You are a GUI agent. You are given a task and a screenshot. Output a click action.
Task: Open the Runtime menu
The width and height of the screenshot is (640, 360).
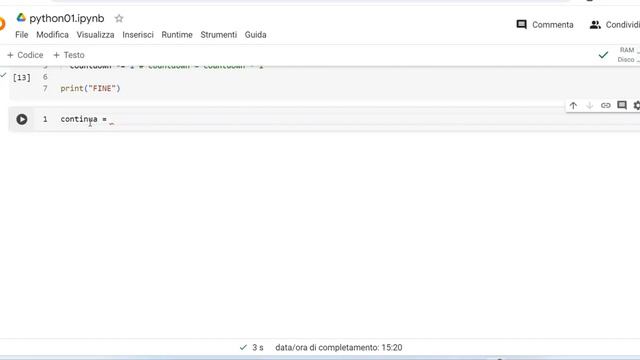coord(177,35)
